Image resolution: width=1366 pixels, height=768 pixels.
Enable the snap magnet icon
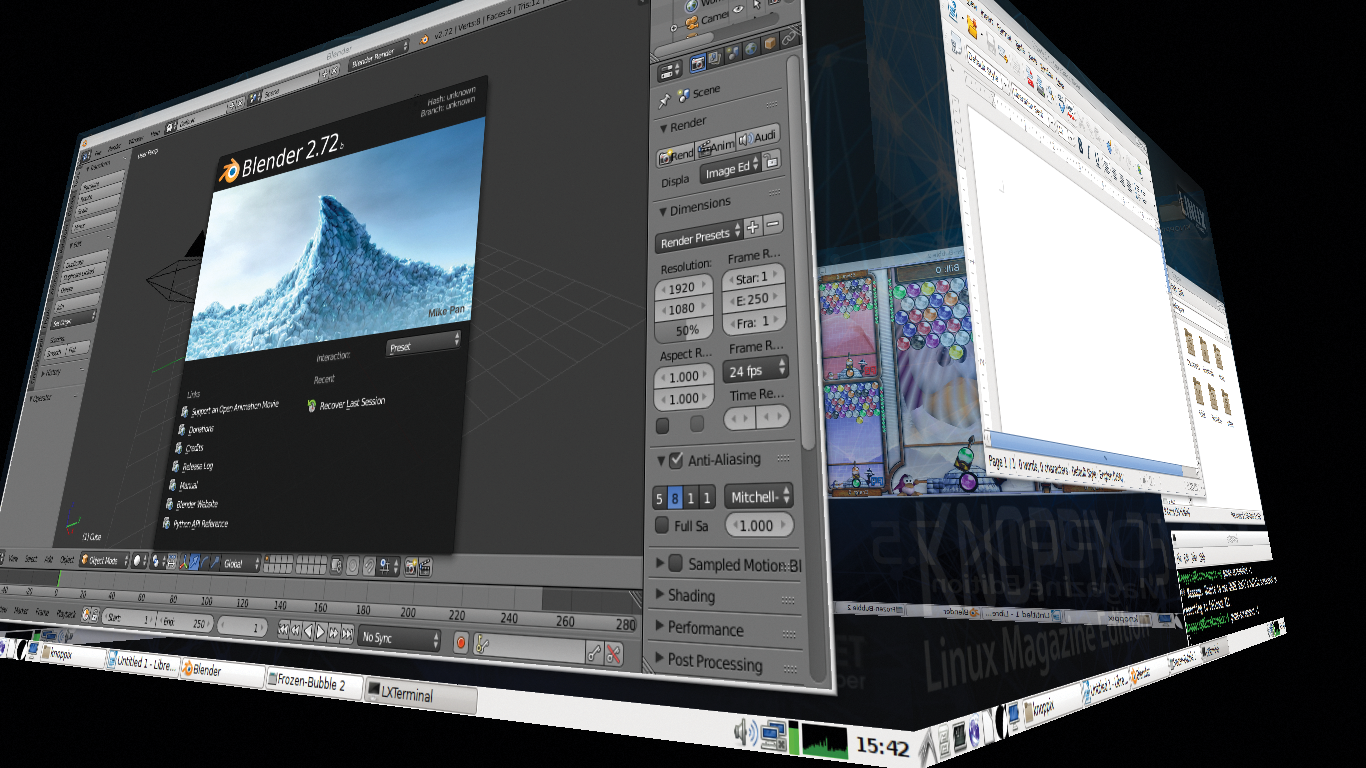[369, 564]
